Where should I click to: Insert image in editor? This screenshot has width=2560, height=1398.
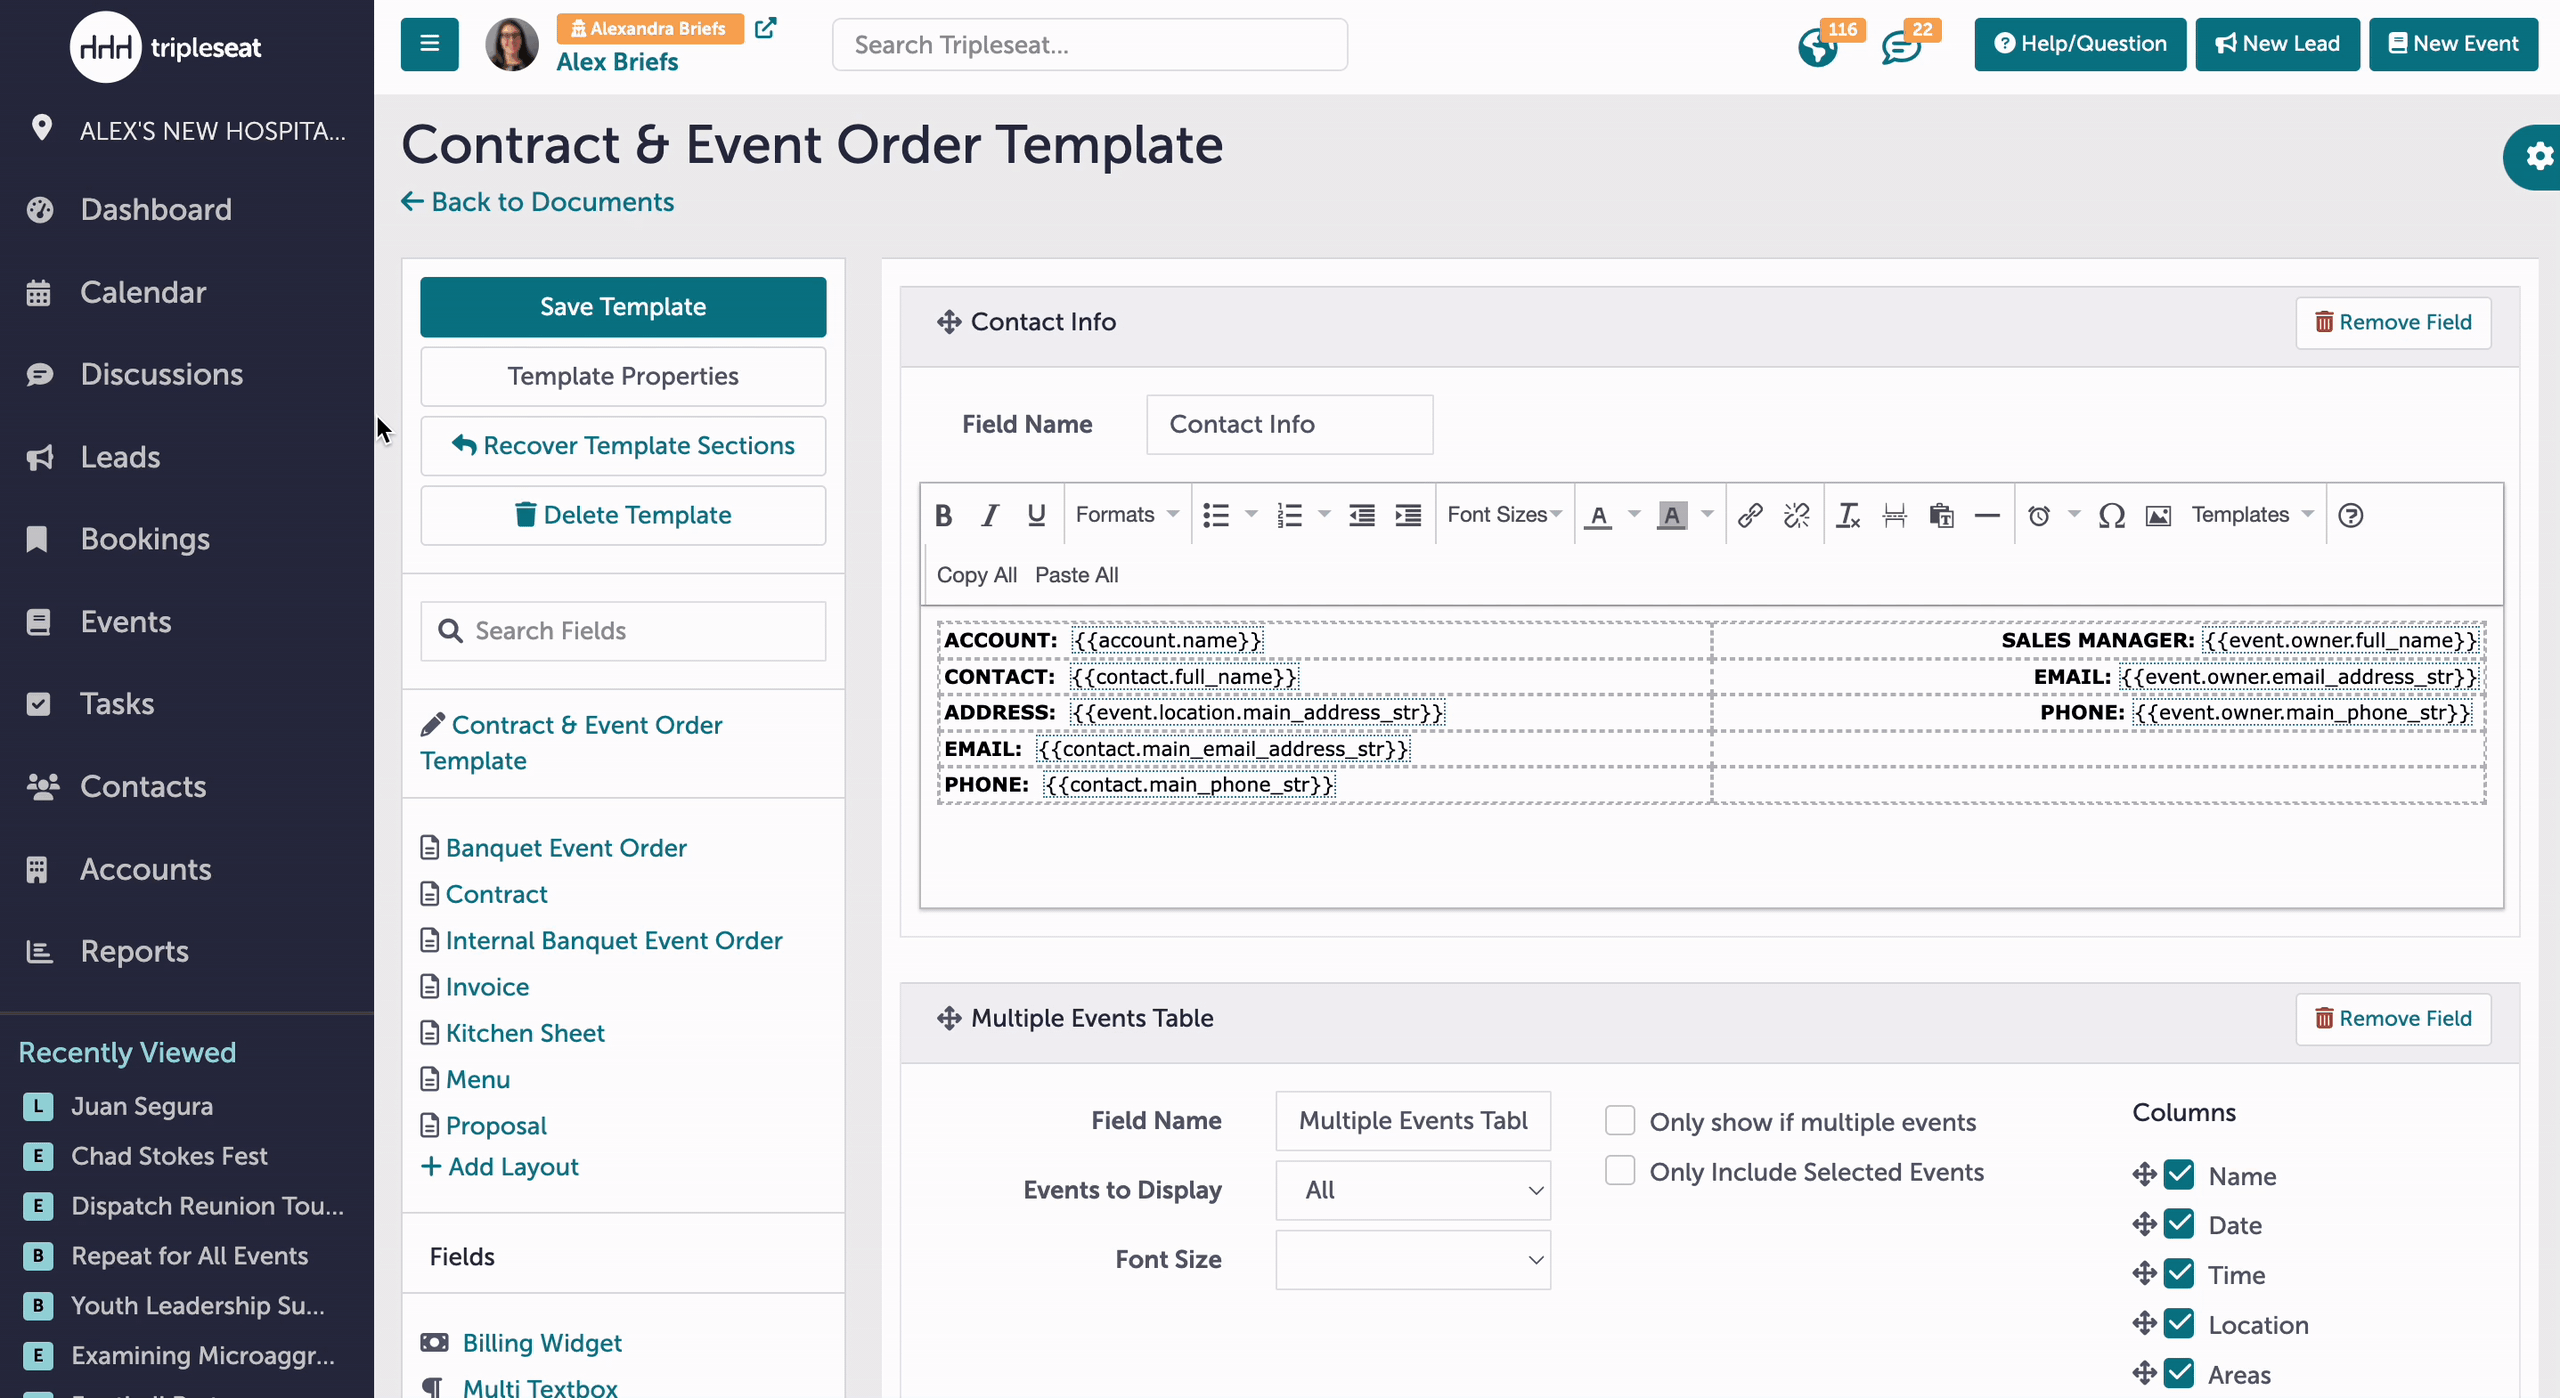(2159, 515)
